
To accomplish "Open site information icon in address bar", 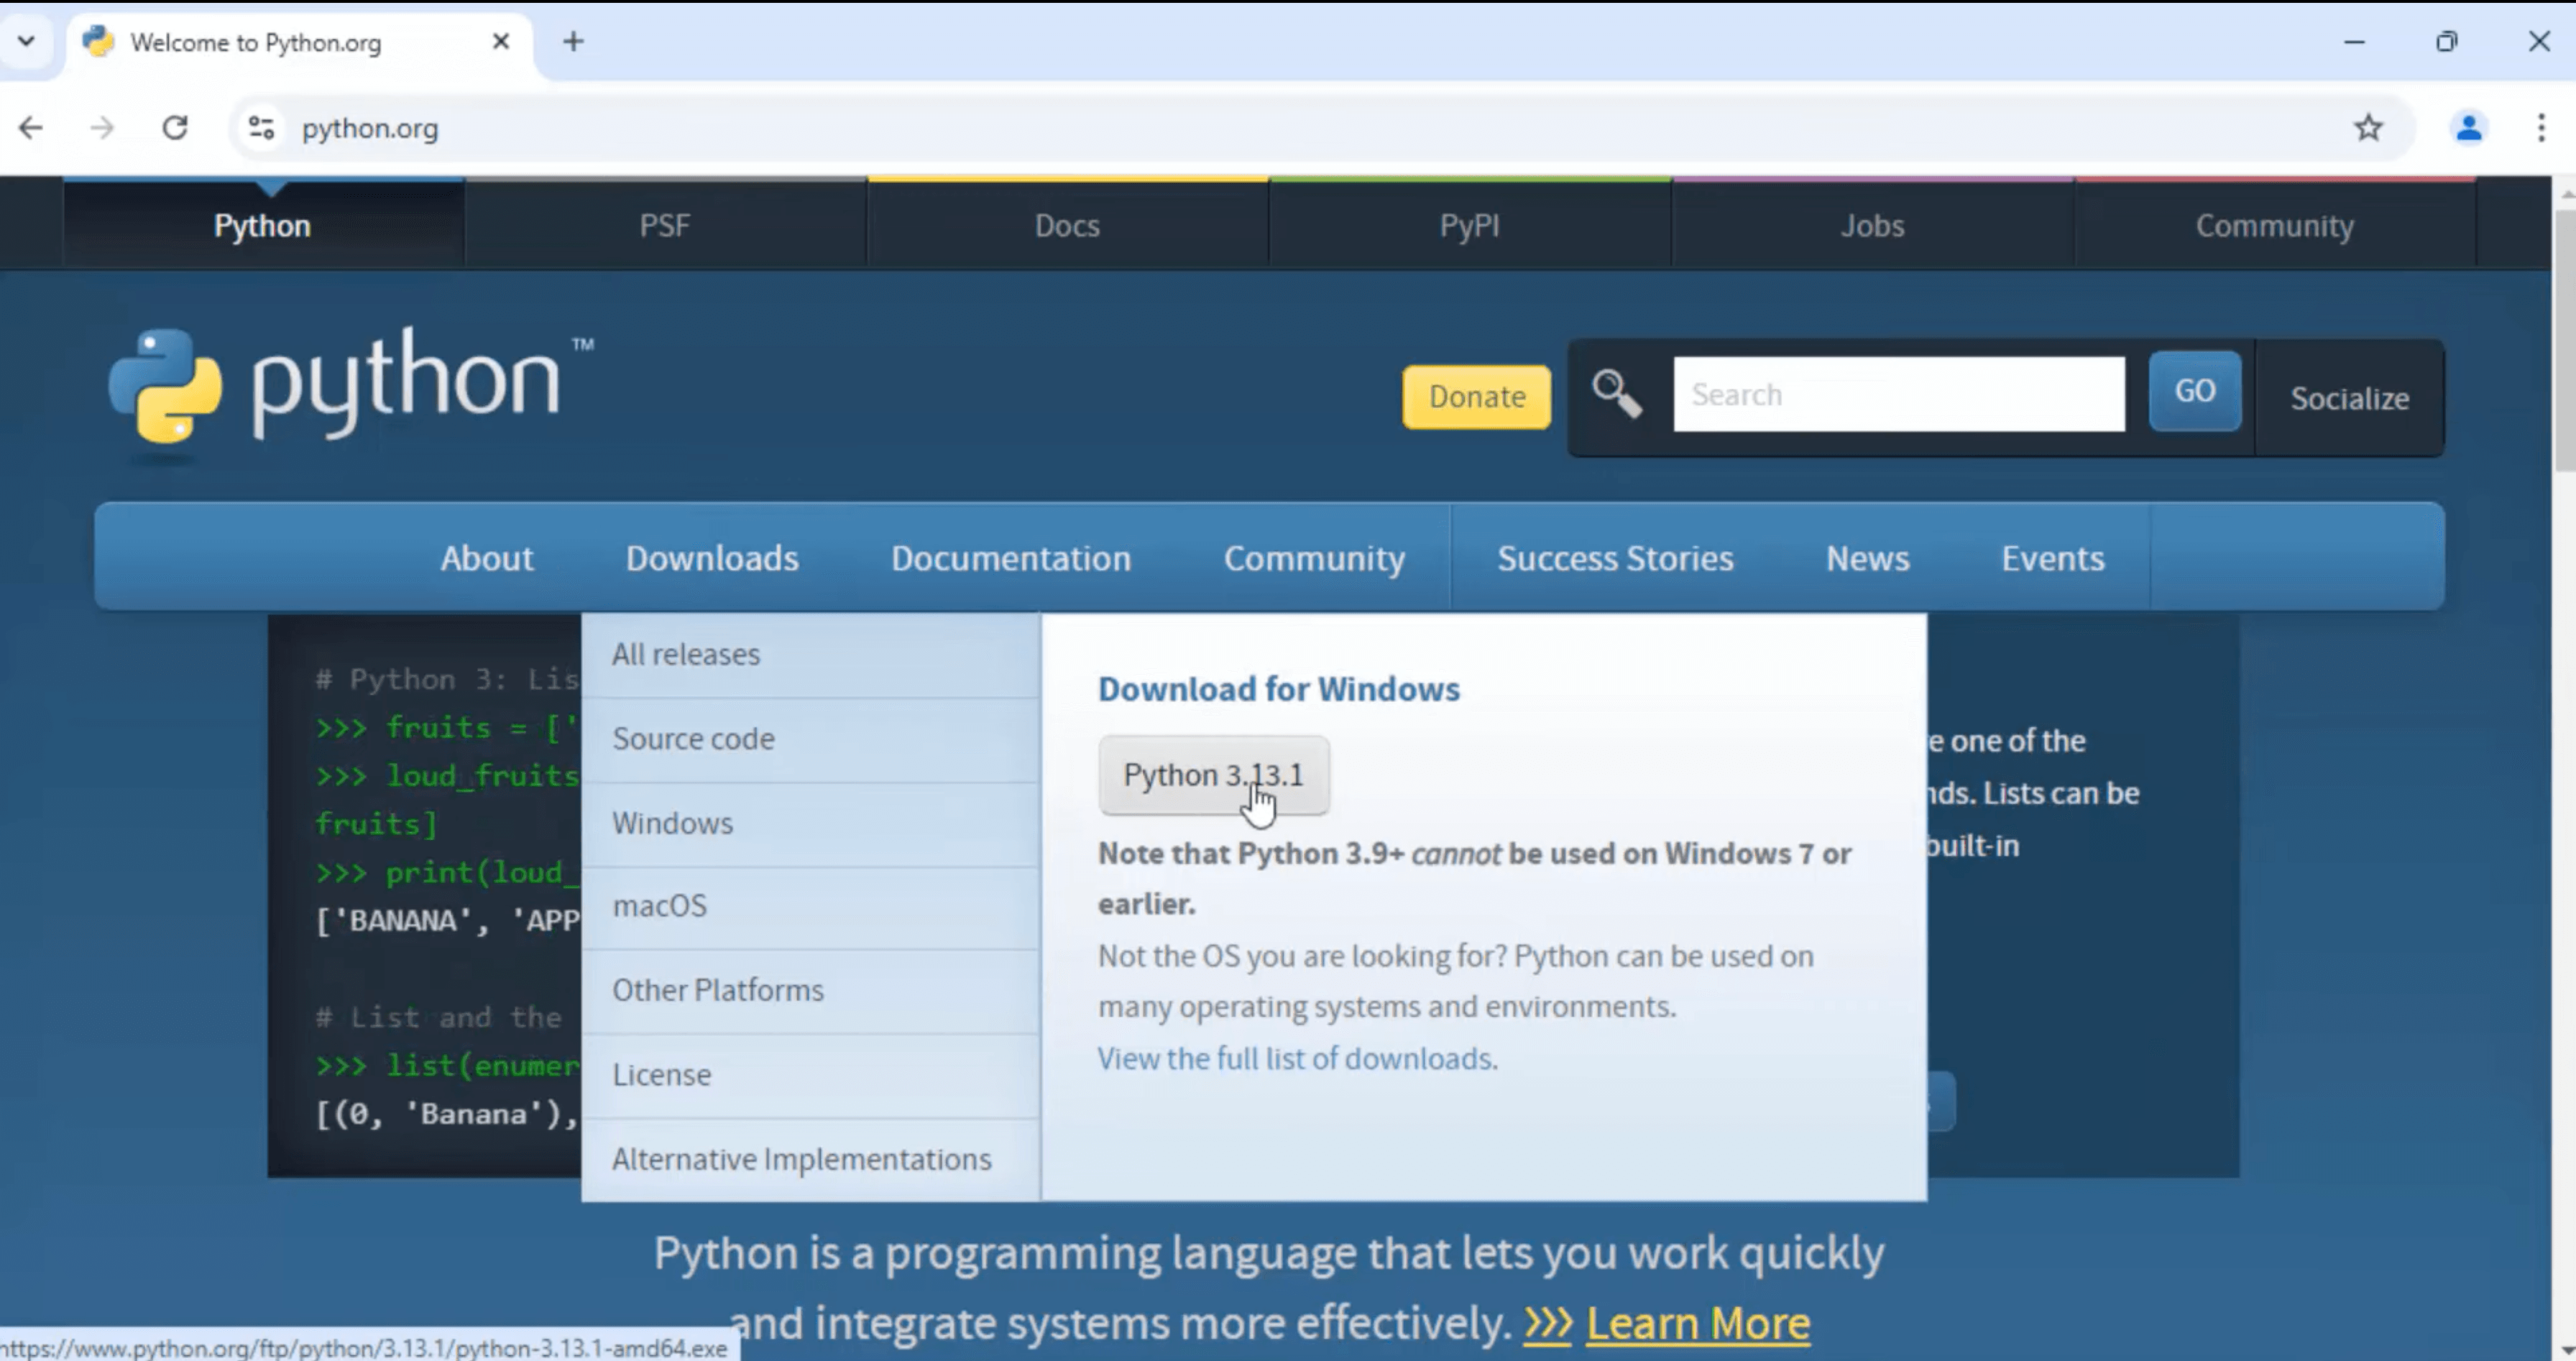I will pyautogui.click(x=262, y=128).
